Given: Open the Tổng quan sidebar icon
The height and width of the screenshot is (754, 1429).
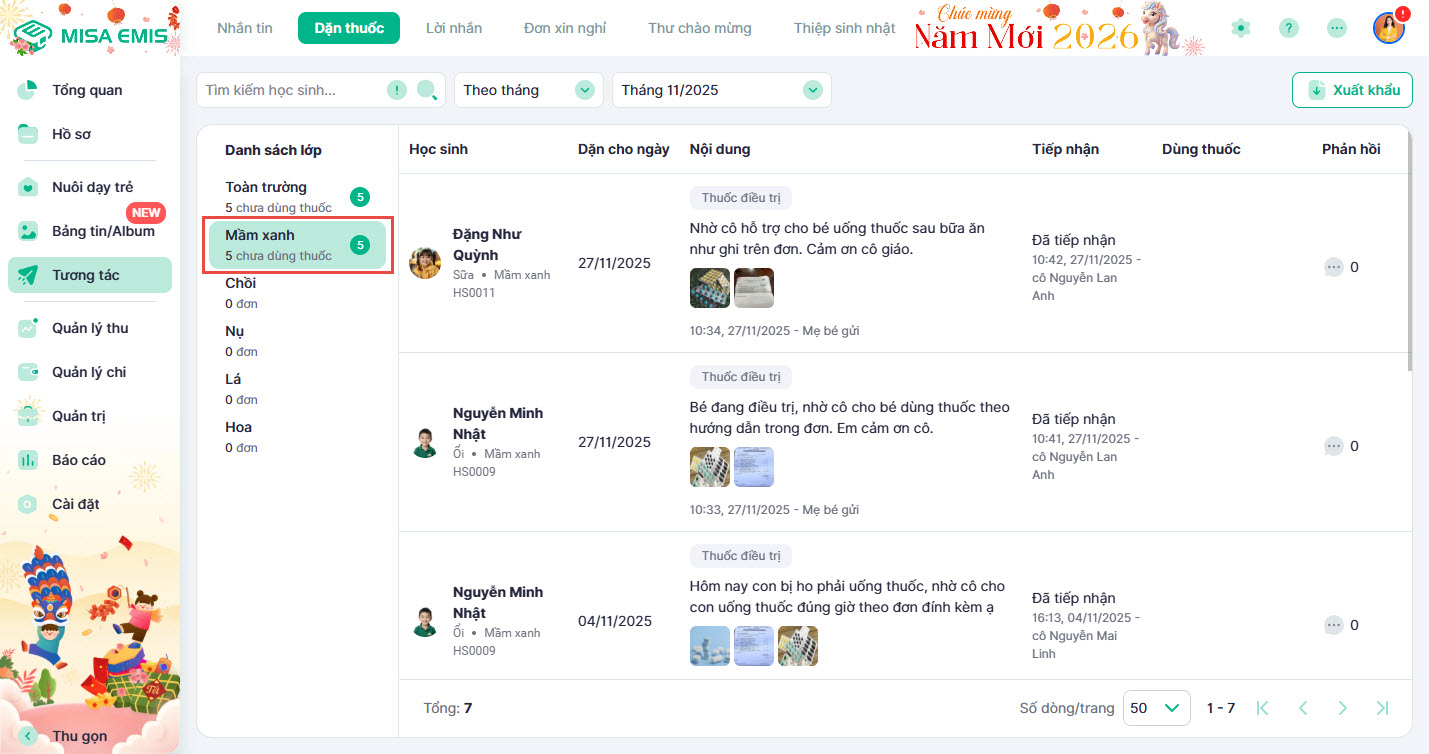Looking at the screenshot, I should coord(28,90).
